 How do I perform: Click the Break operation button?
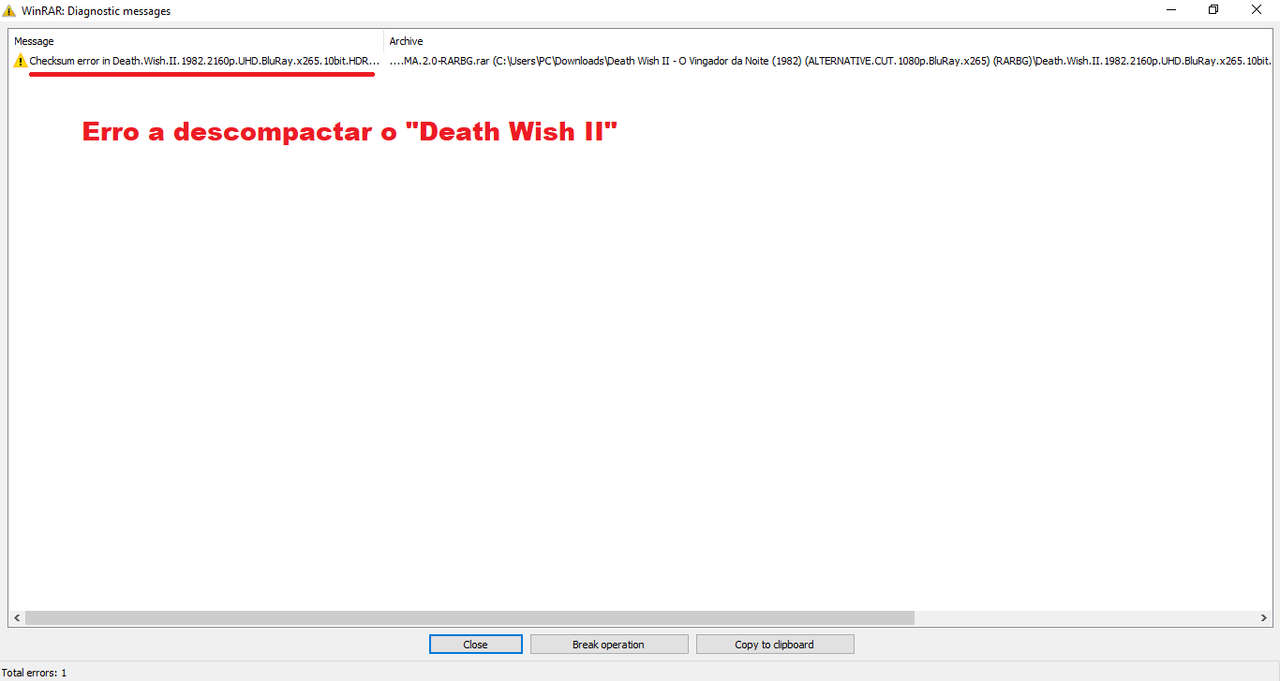pos(608,645)
